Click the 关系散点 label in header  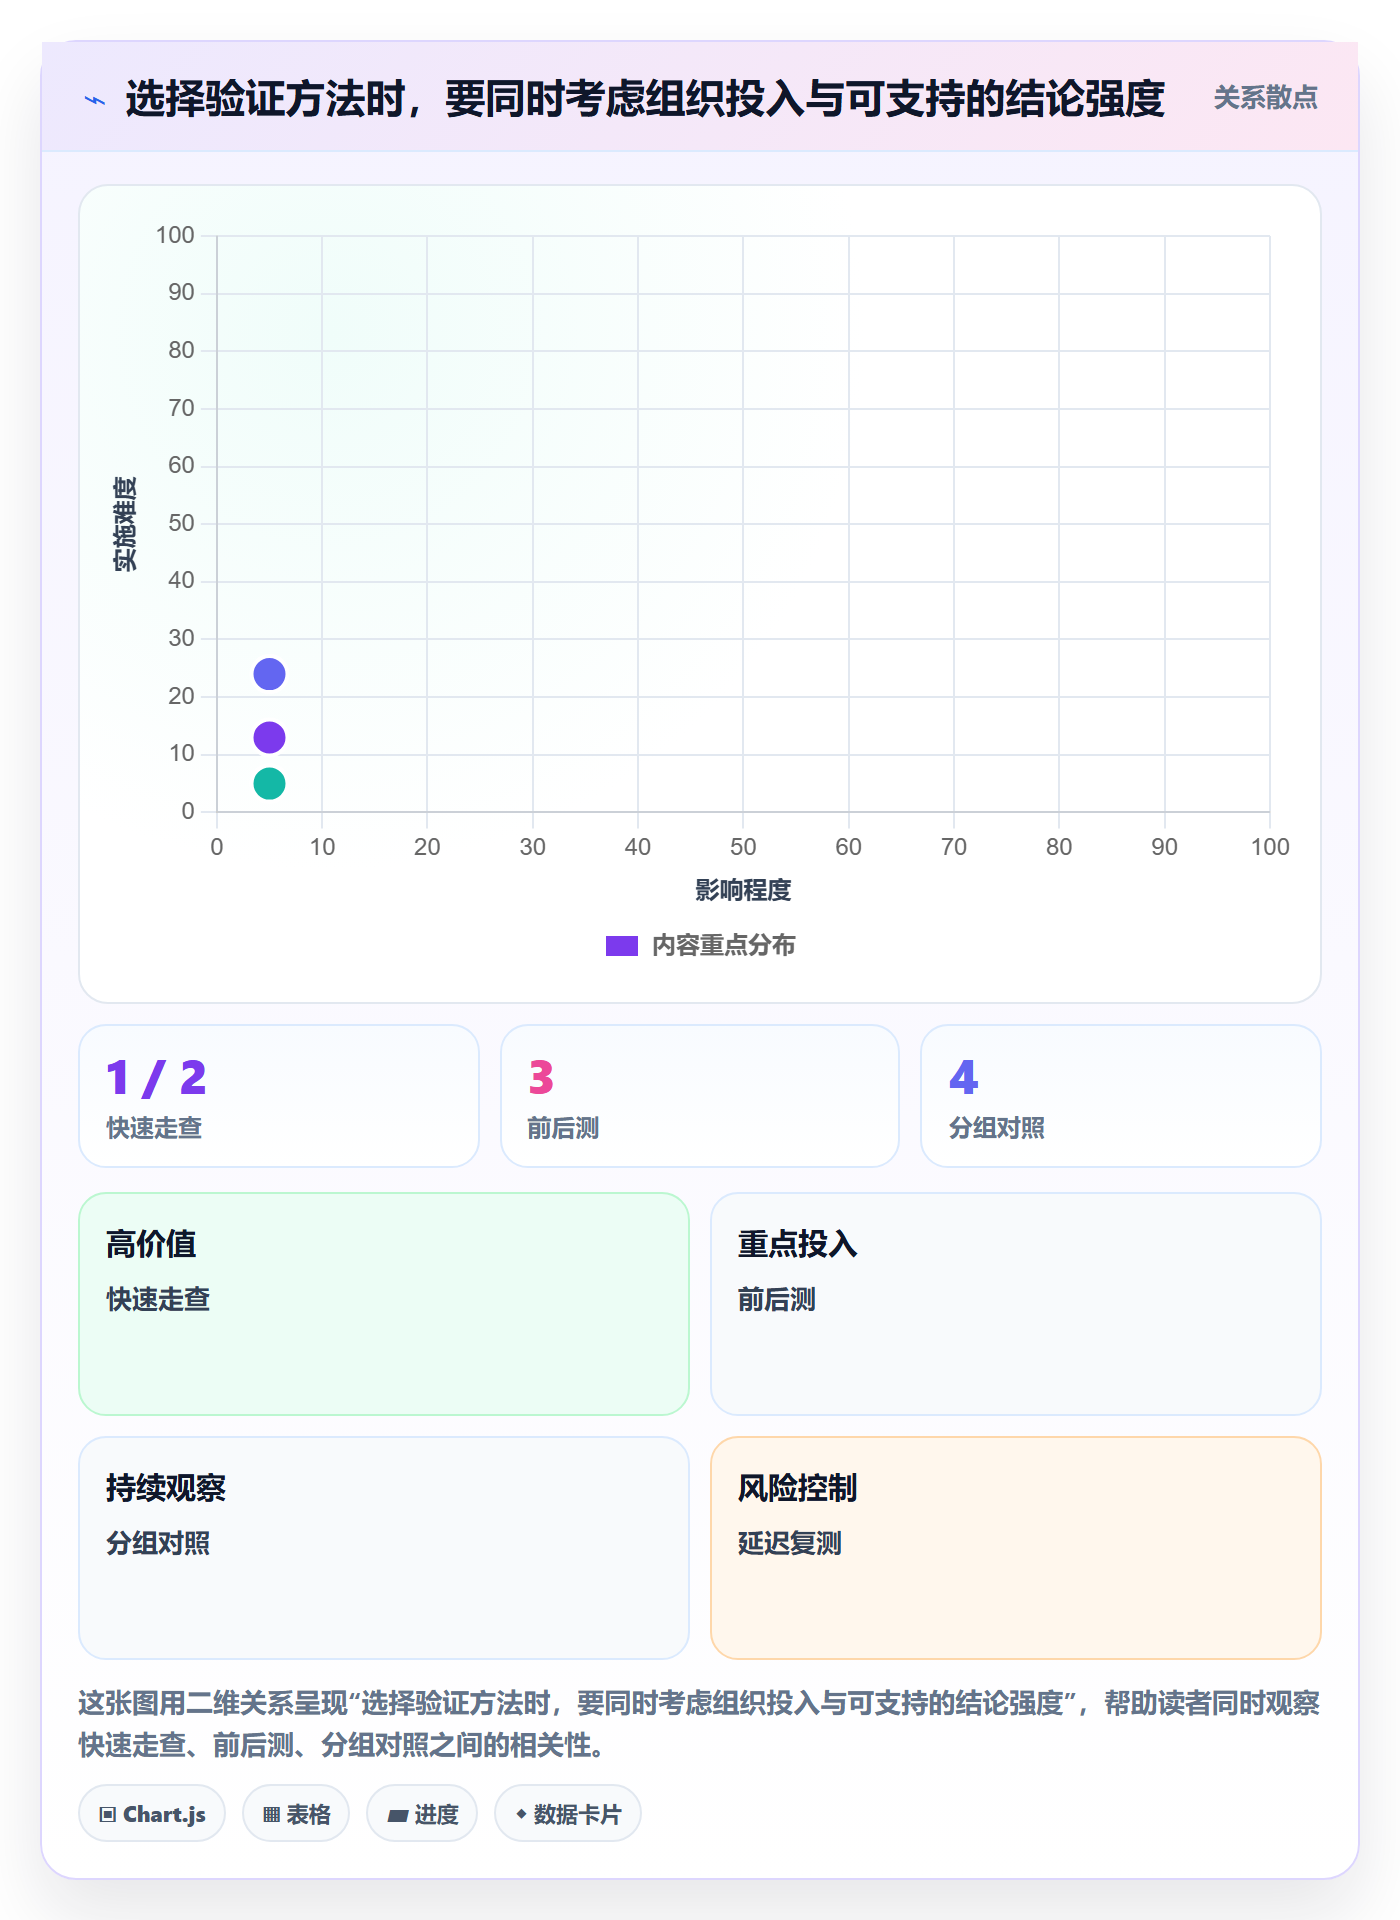click(x=1265, y=98)
